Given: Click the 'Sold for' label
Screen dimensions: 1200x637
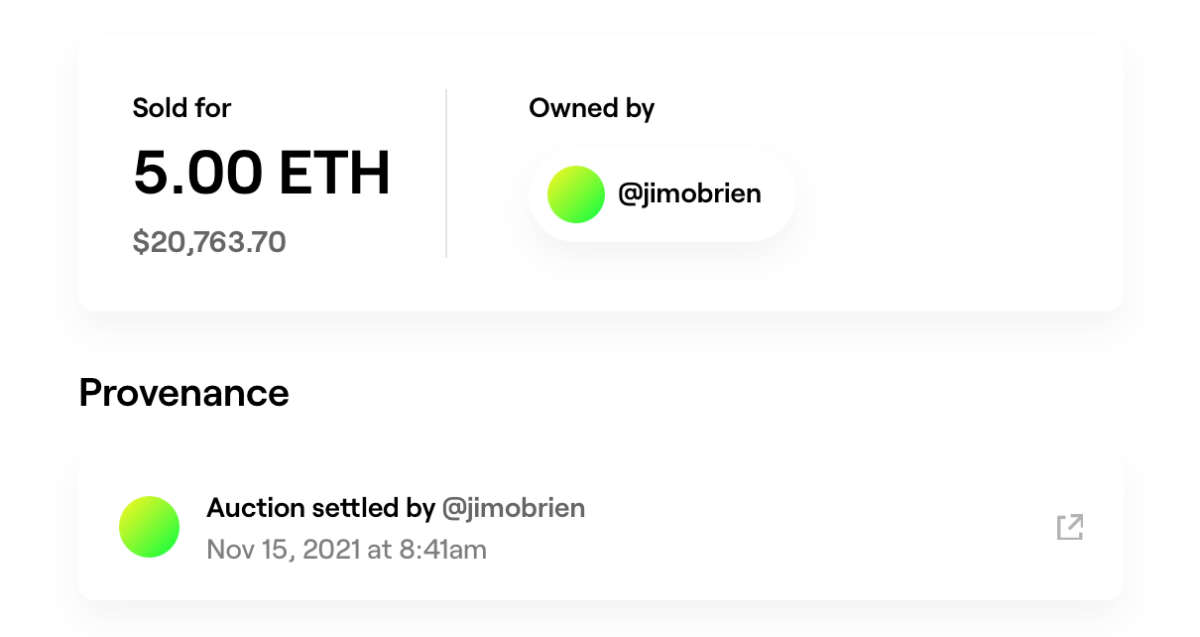Looking at the screenshot, I should pyautogui.click(x=181, y=107).
